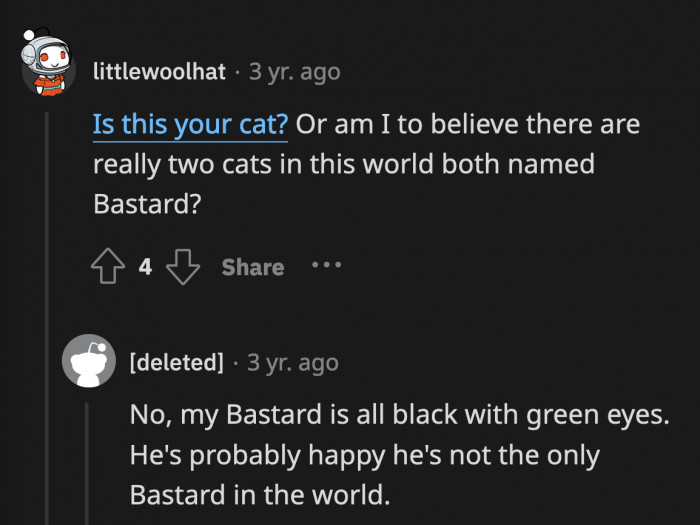The width and height of the screenshot is (700, 525).
Task: Open the "Is this your cat?" link
Action: (190, 125)
